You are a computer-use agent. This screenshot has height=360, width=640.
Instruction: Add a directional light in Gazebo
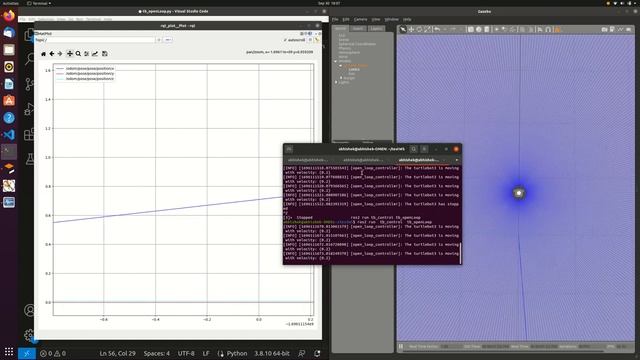[x=513, y=29]
